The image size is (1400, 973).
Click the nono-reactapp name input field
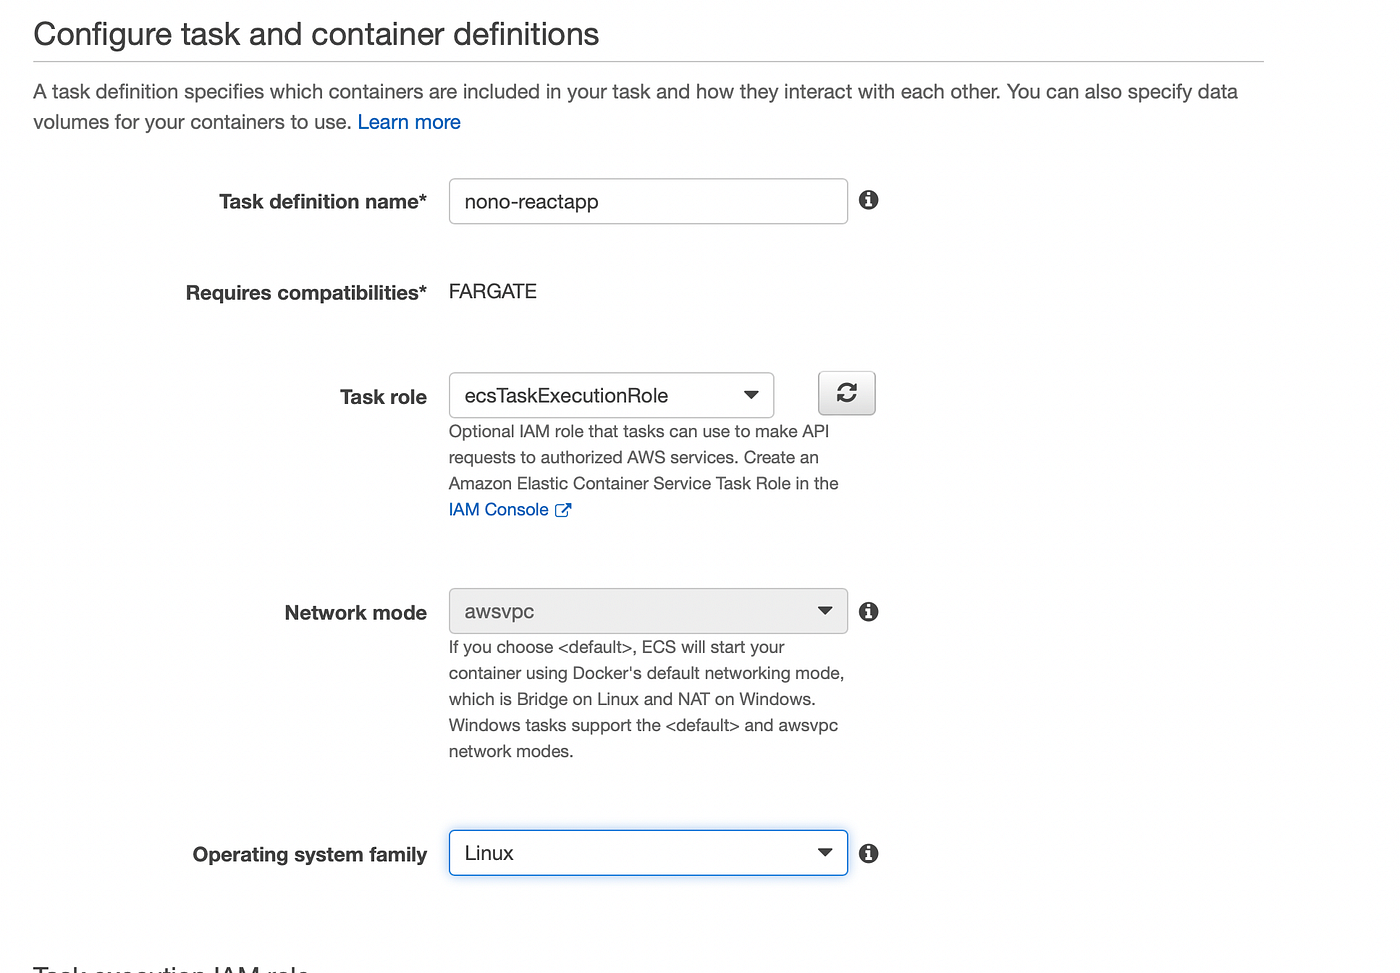click(647, 201)
